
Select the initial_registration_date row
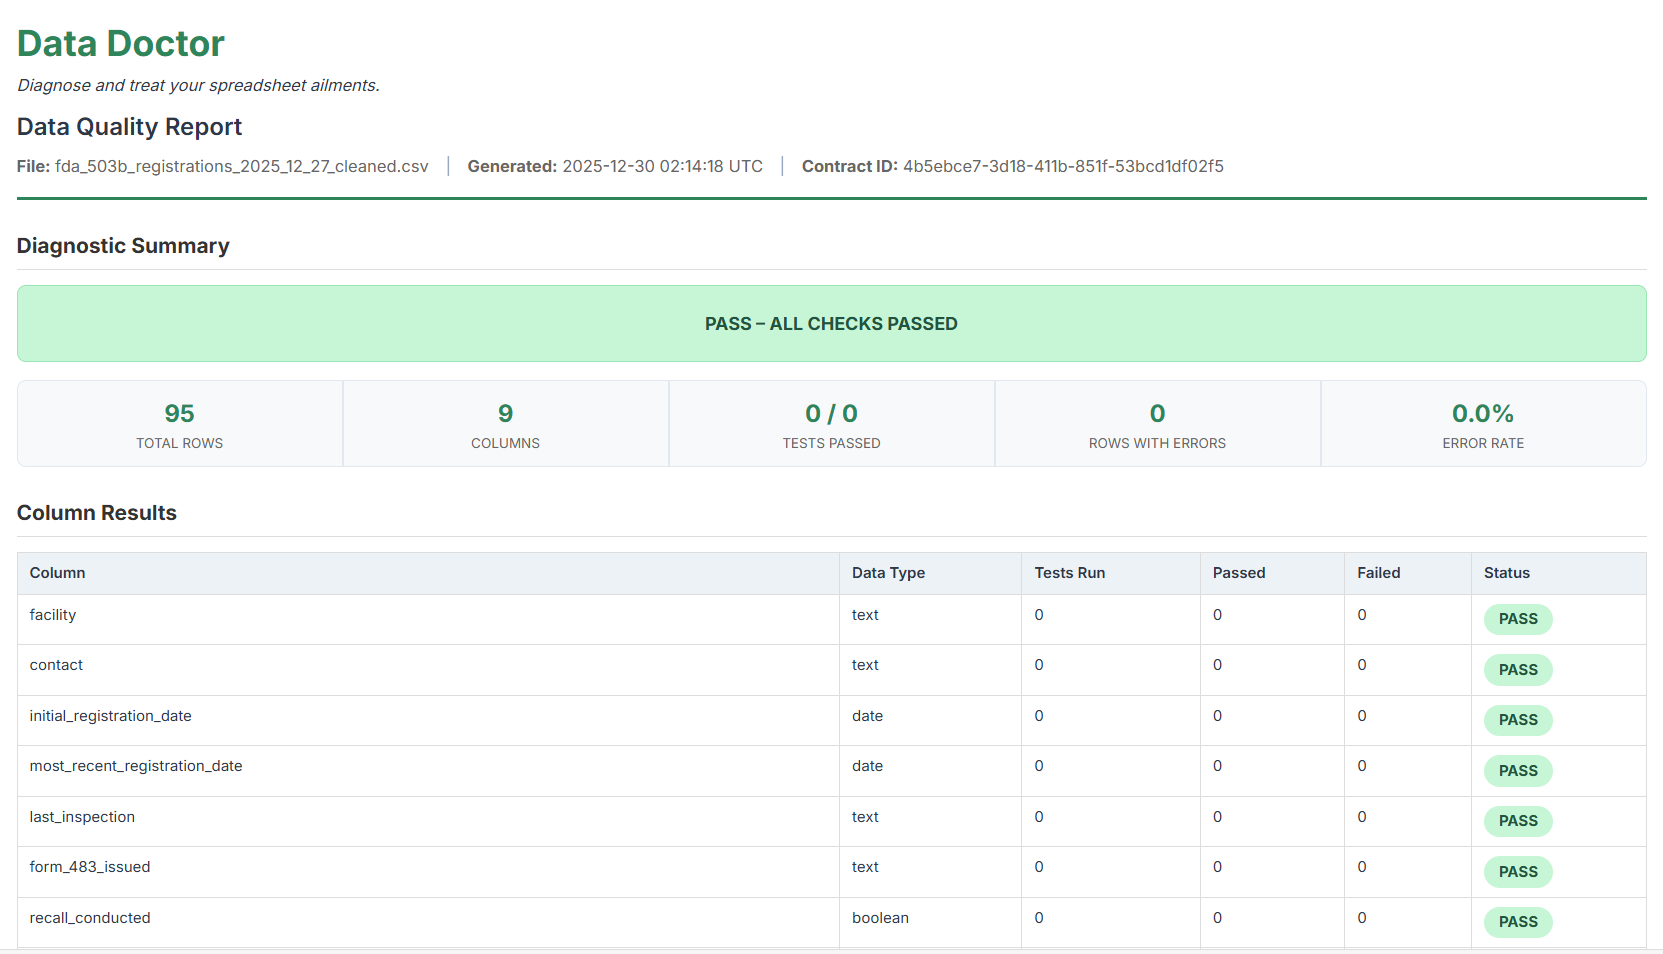111,716
